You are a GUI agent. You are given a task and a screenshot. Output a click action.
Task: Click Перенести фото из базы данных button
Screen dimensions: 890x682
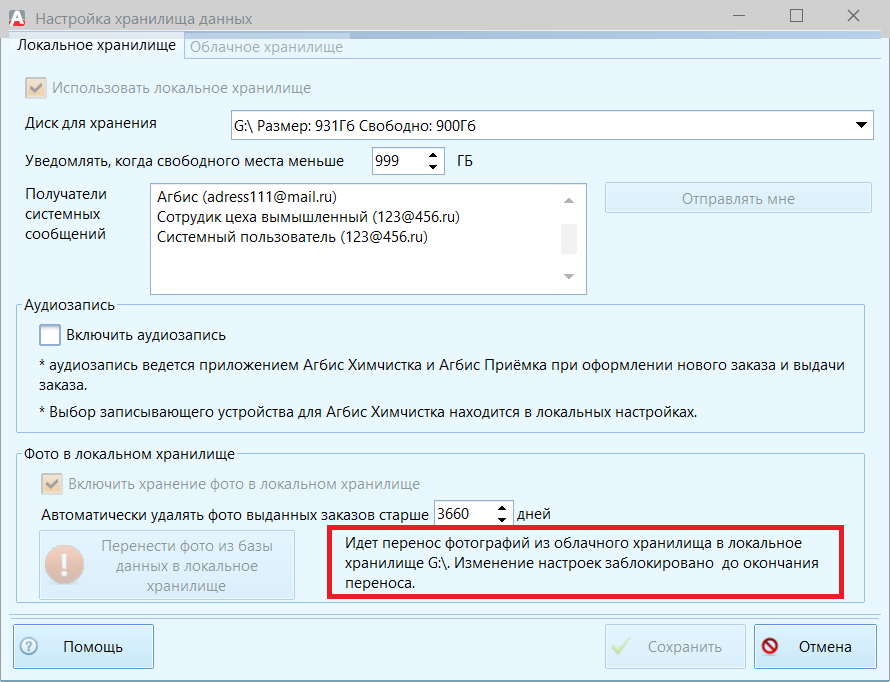[x=167, y=565]
